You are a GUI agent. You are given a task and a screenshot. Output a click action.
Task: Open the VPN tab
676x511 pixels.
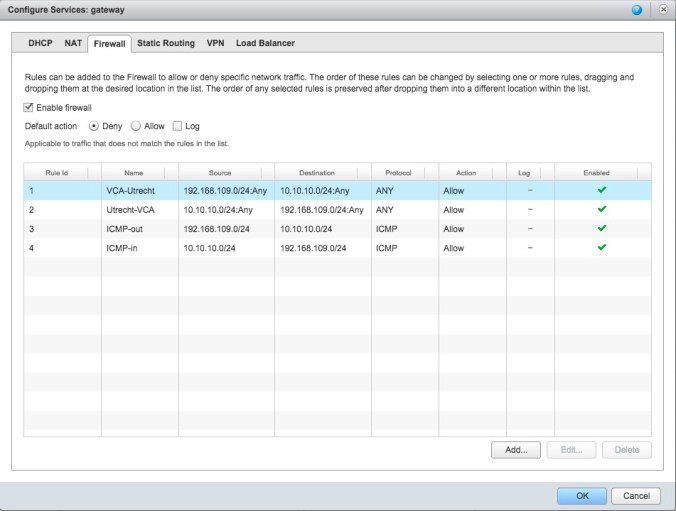(215, 43)
